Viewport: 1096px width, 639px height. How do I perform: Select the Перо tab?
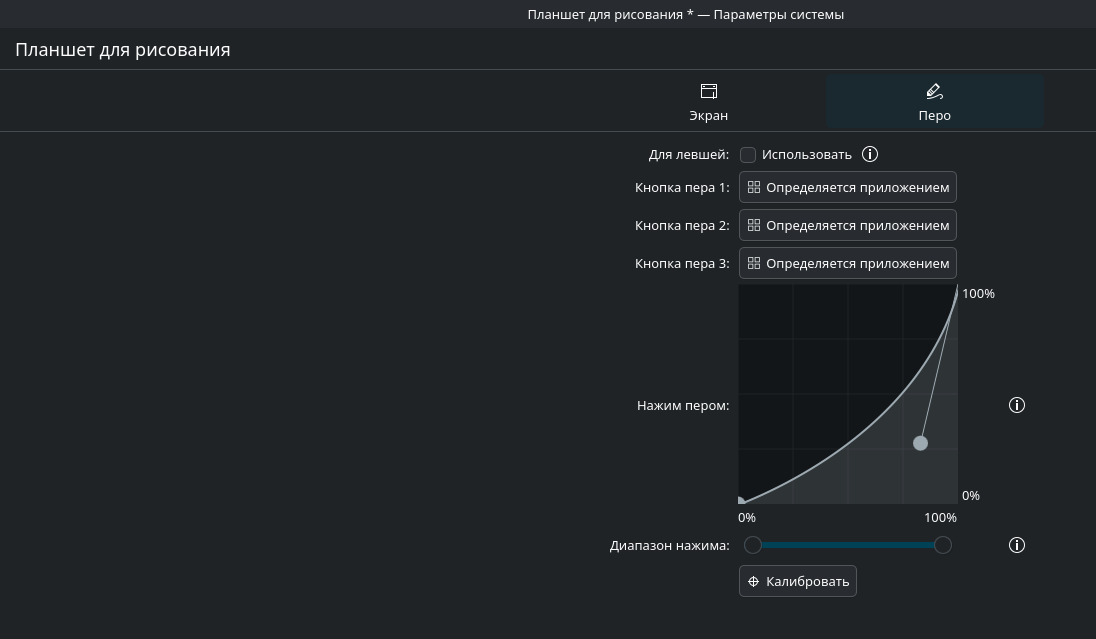point(934,103)
